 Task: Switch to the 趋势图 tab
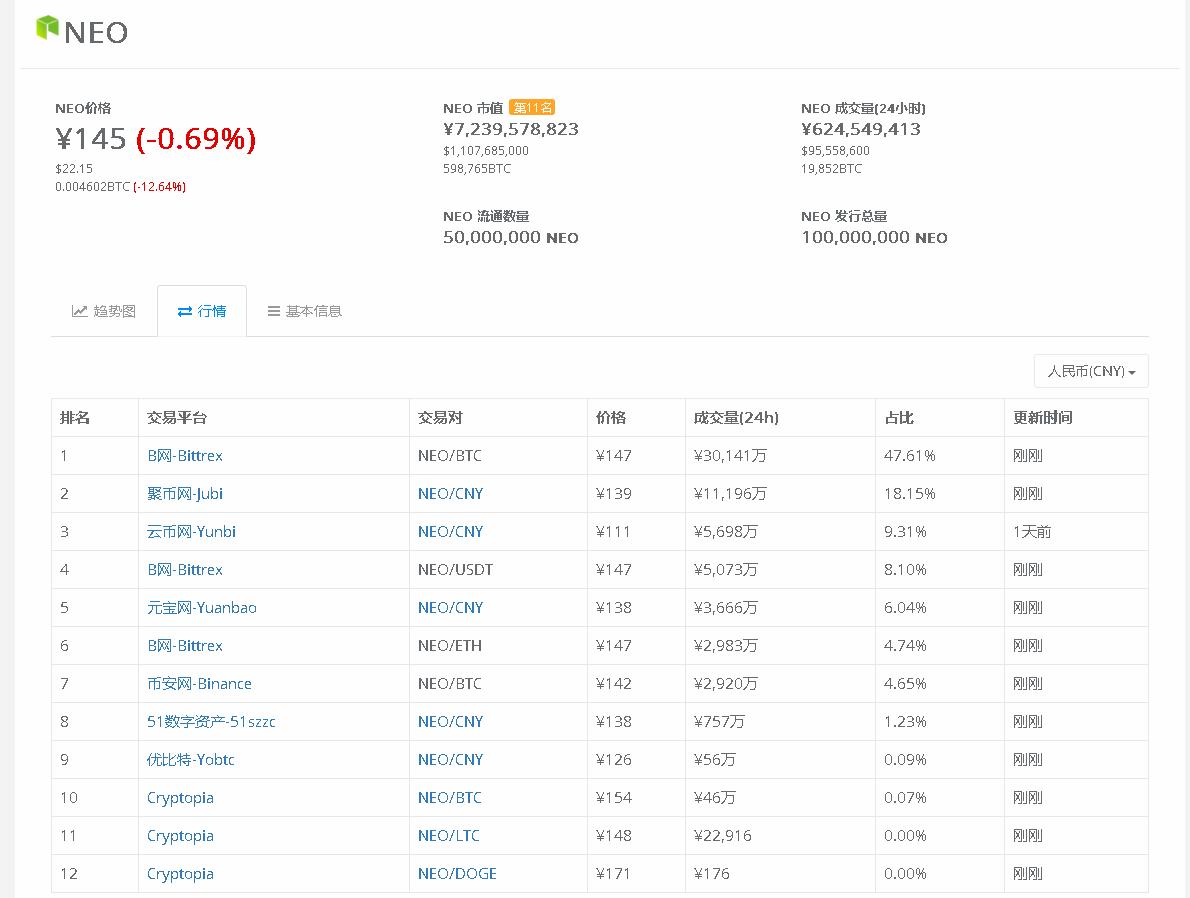pos(104,311)
